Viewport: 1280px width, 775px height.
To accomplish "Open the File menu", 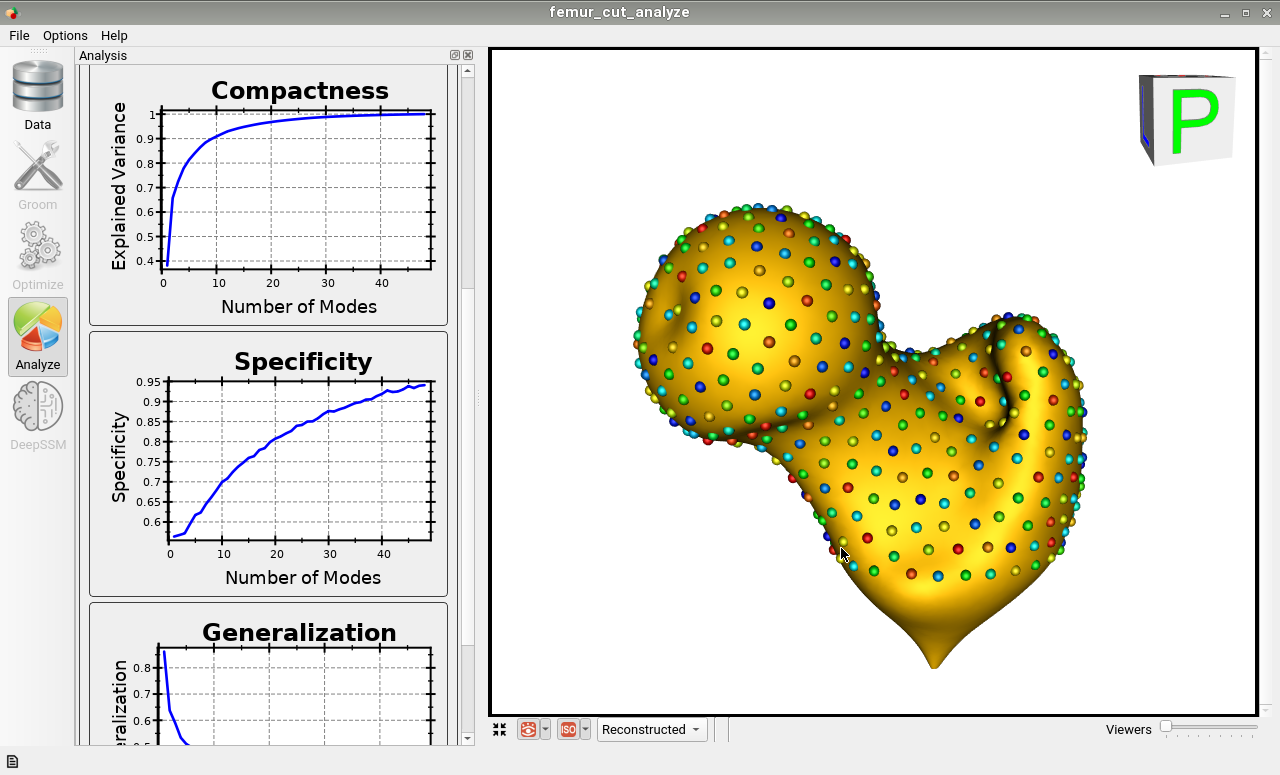I will click(19, 35).
